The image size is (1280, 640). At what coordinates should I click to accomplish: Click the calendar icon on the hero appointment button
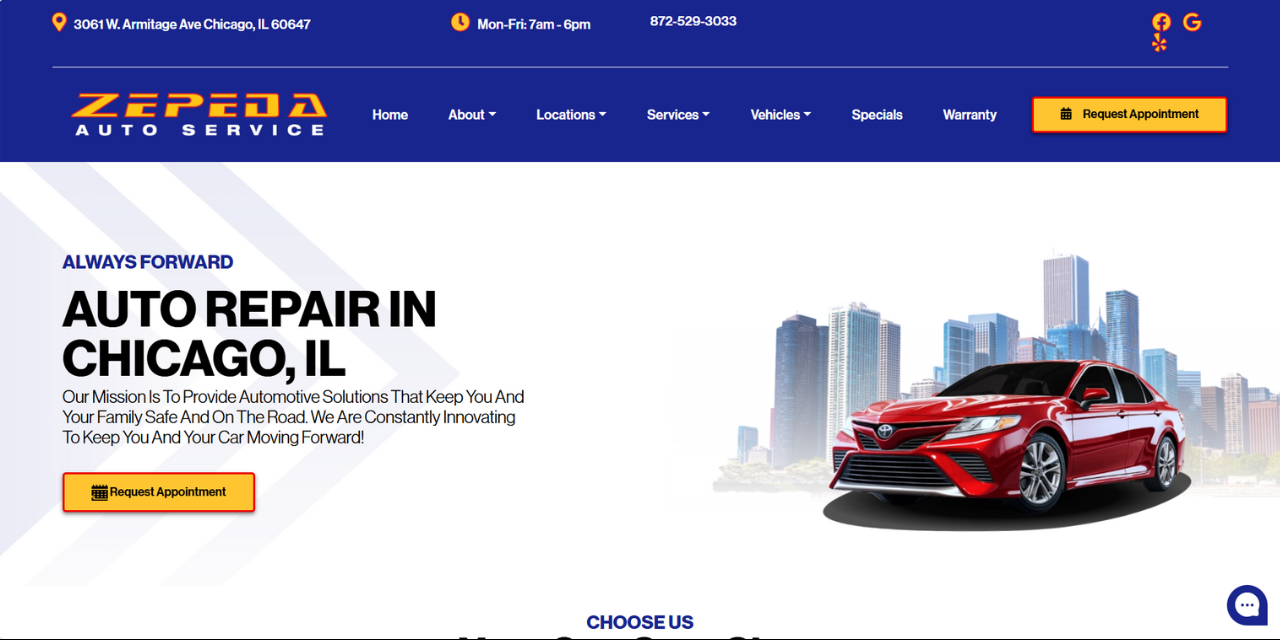pos(98,491)
